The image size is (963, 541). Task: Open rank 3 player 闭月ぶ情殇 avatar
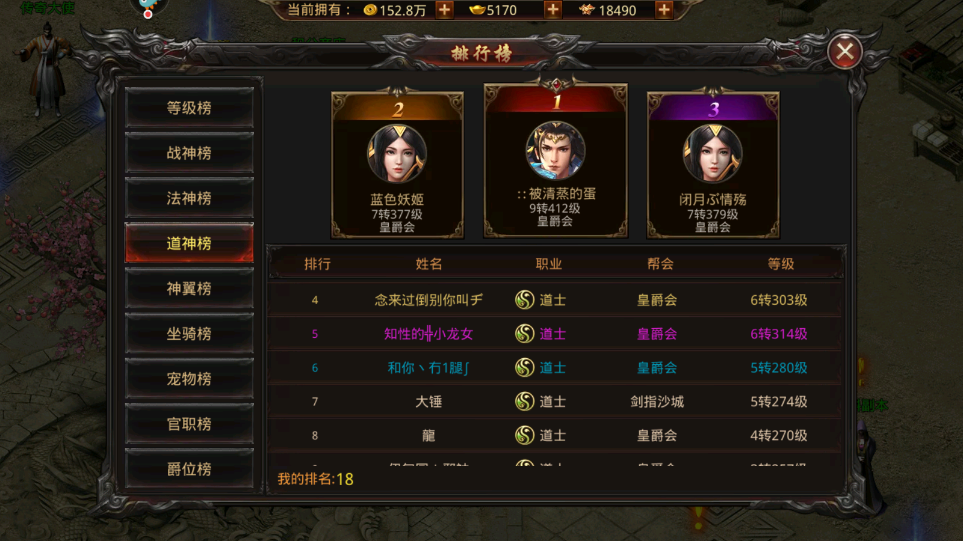pos(712,154)
